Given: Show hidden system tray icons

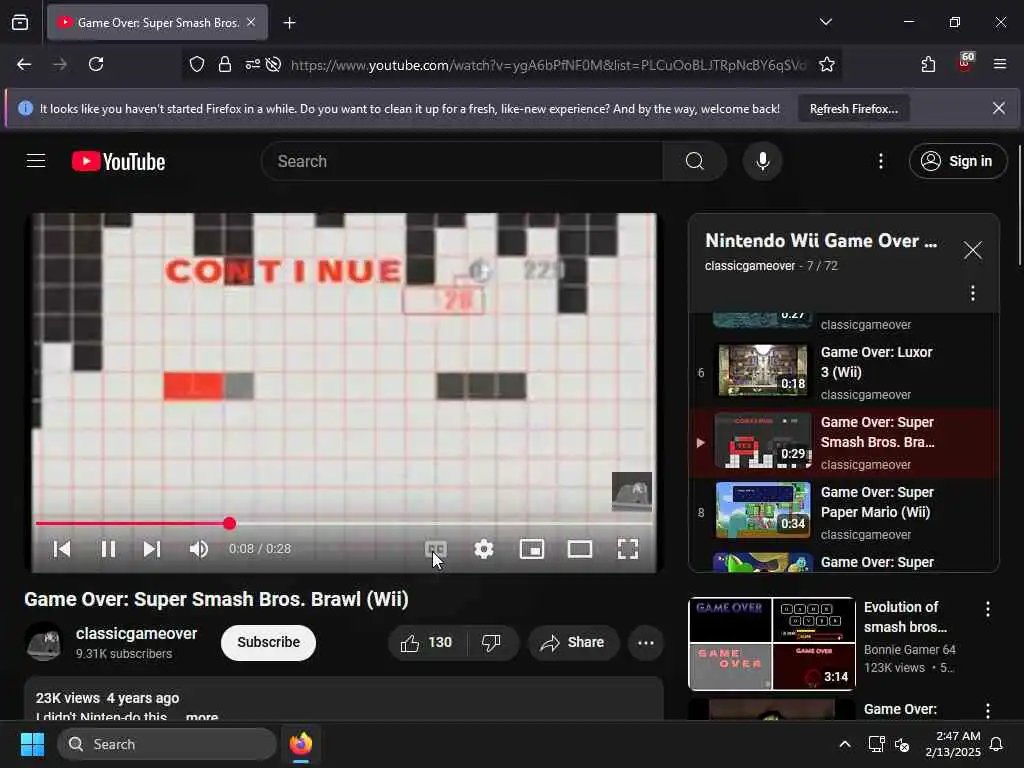Looking at the screenshot, I should tap(844, 744).
